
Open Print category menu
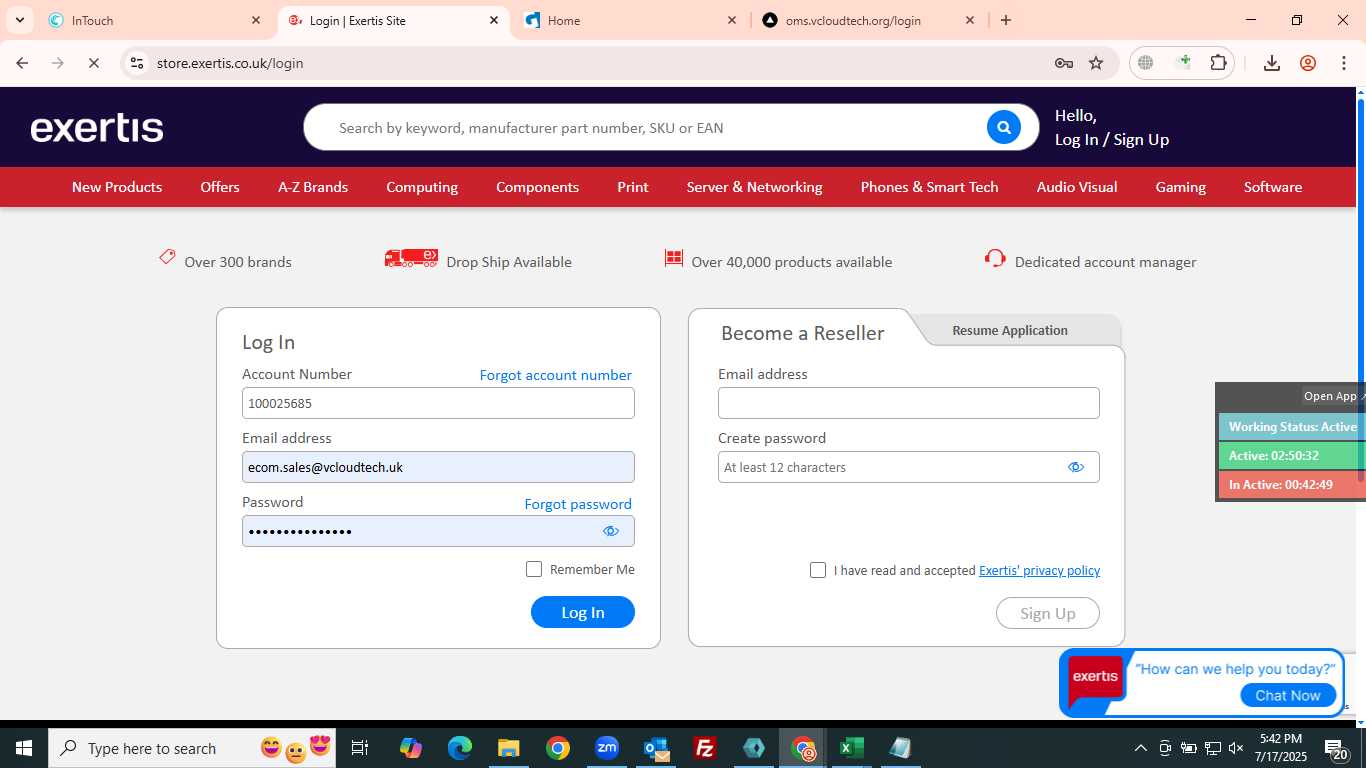pyautogui.click(x=633, y=187)
